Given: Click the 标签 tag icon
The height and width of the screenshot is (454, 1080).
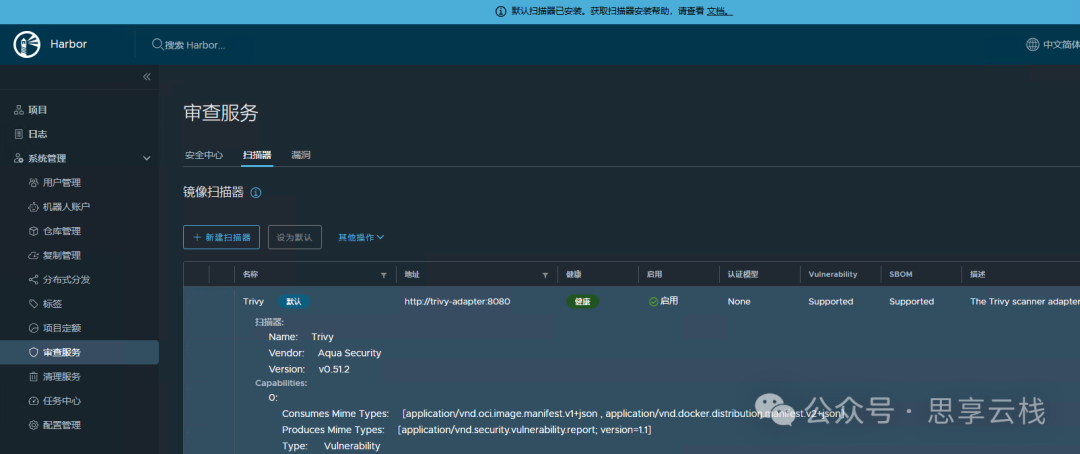Looking at the screenshot, I should [34, 304].
